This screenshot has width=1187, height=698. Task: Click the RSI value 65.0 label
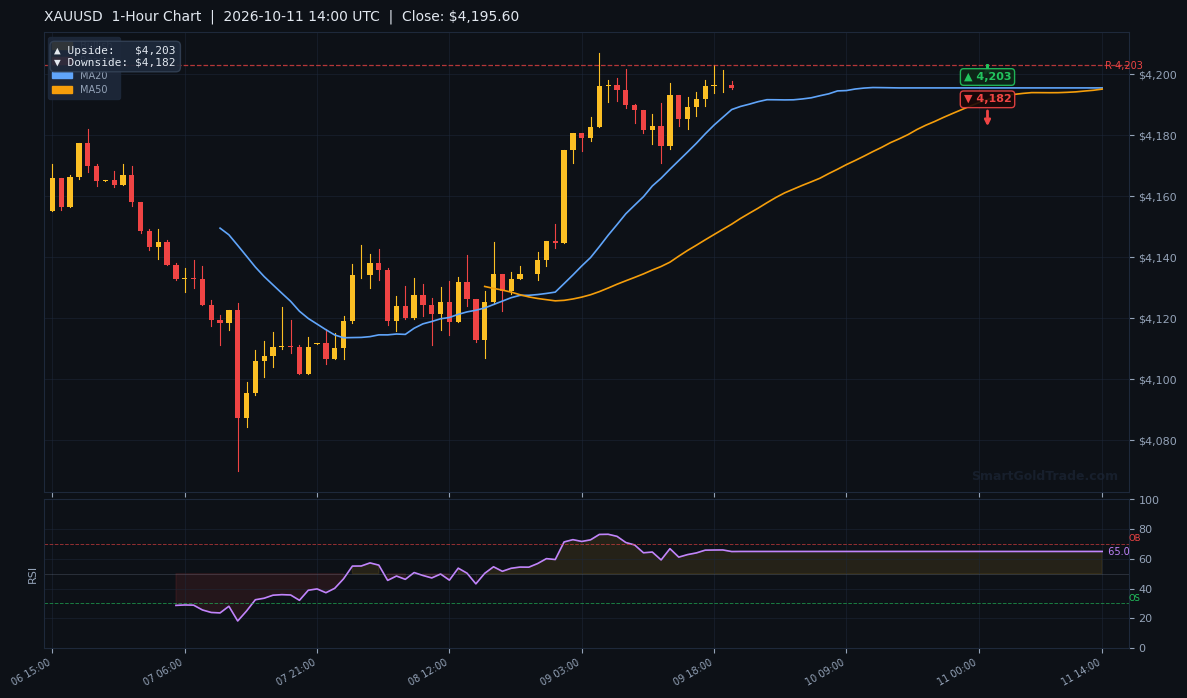1119,551
